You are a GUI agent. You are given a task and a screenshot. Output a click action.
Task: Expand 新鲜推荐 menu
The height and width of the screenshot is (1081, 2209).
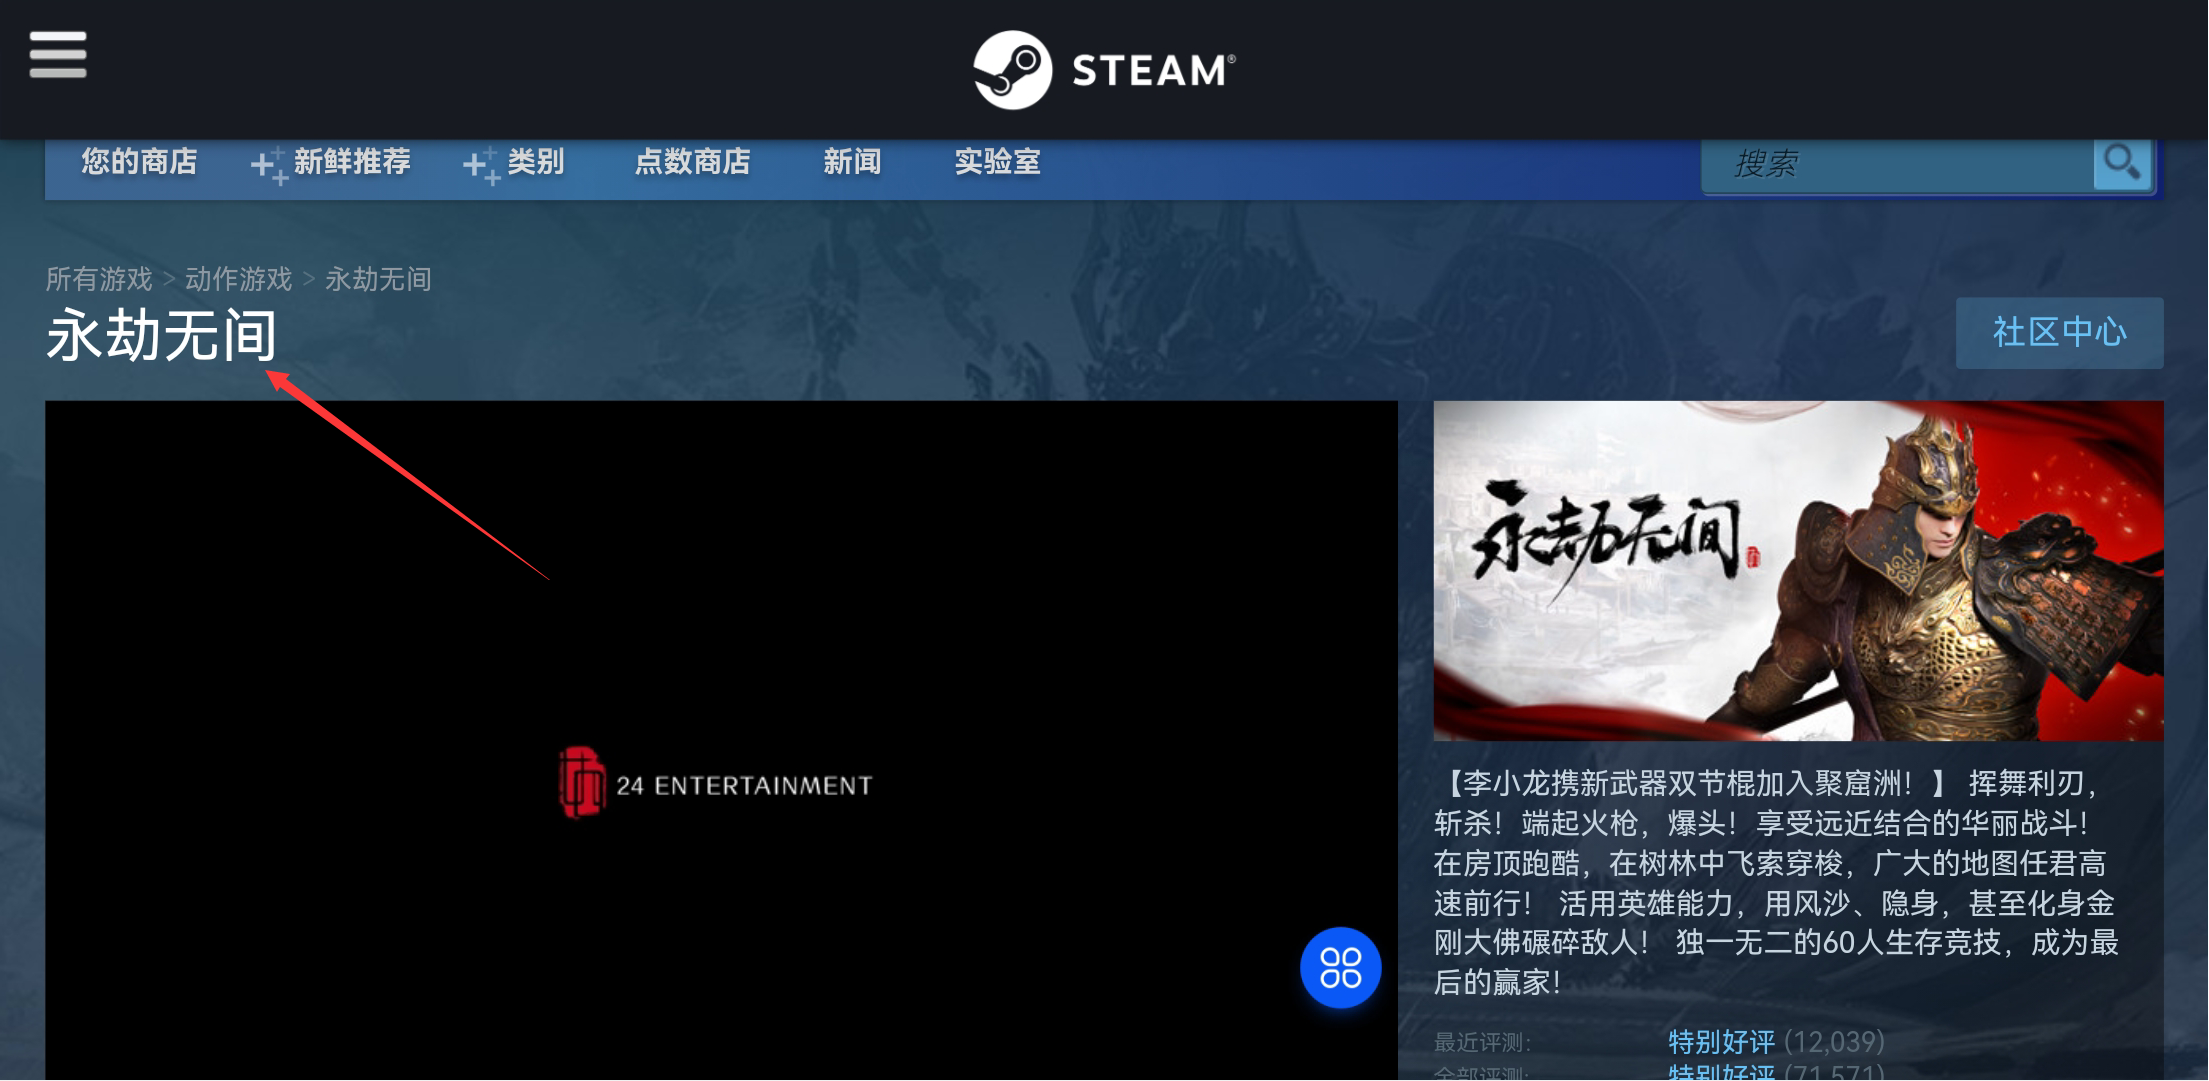click(x=331, y=163)
